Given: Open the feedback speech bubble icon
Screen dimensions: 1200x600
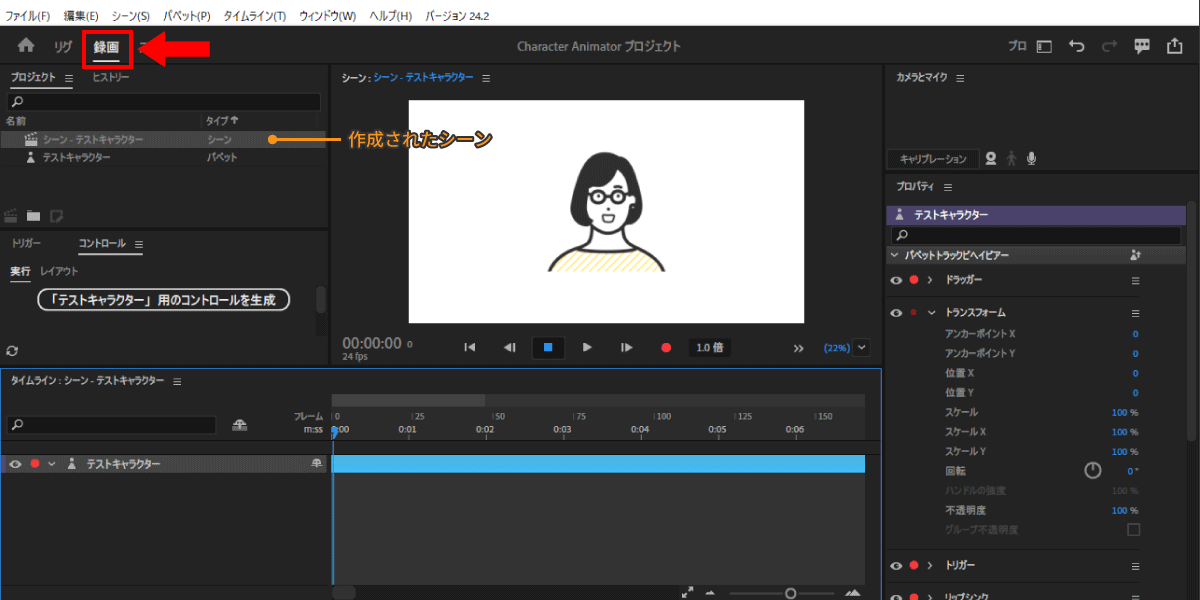Looking at the screenshot, I should pos(1142,46).
